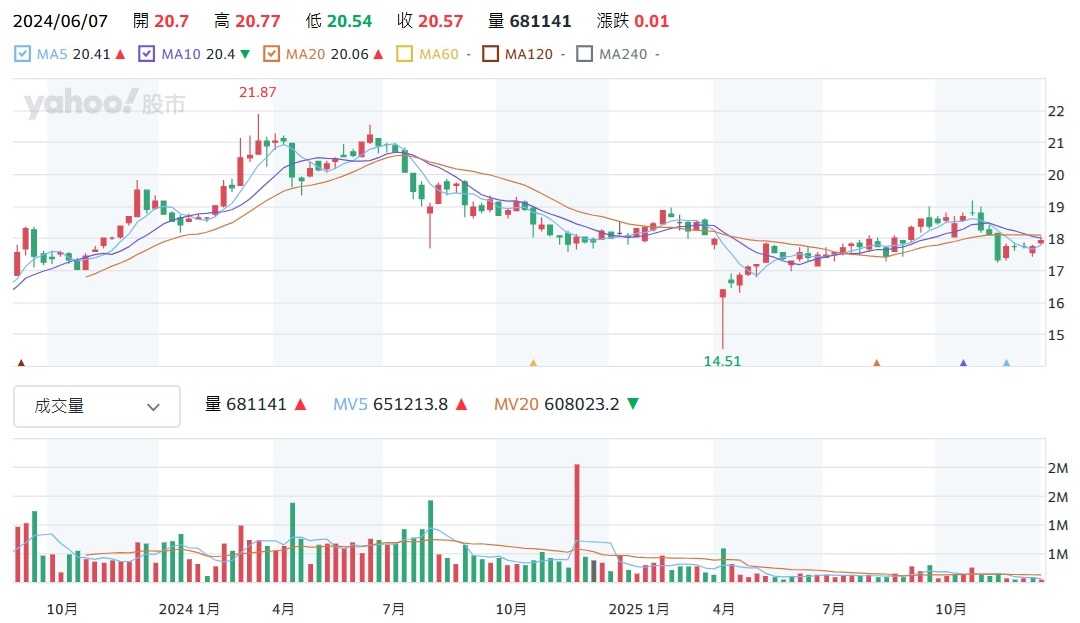
Task: Click the light blue triangle marker
Action: click(1006, 363)
